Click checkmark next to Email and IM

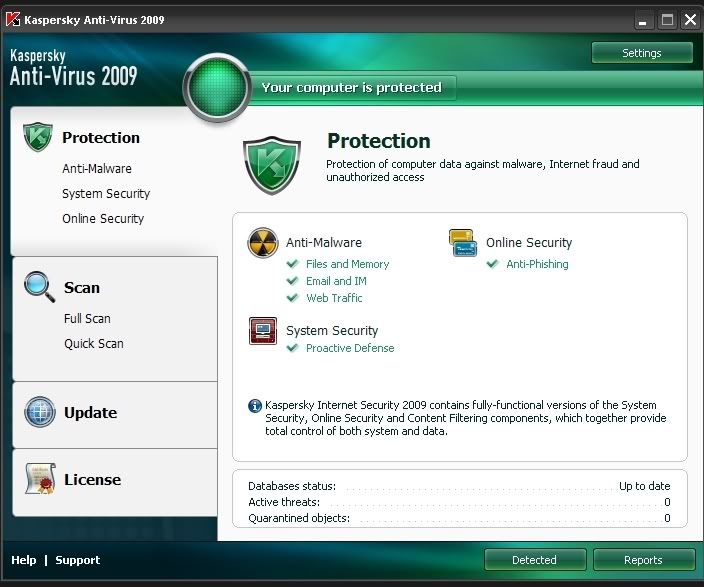(293, 281)
